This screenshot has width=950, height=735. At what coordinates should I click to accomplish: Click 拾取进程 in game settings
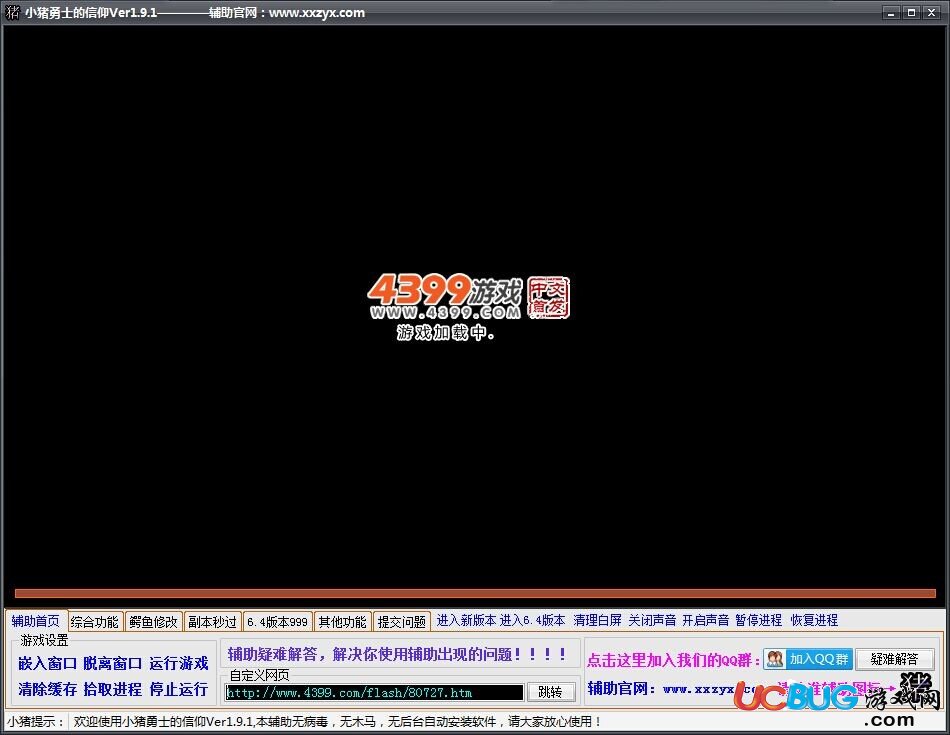(113, 689)
